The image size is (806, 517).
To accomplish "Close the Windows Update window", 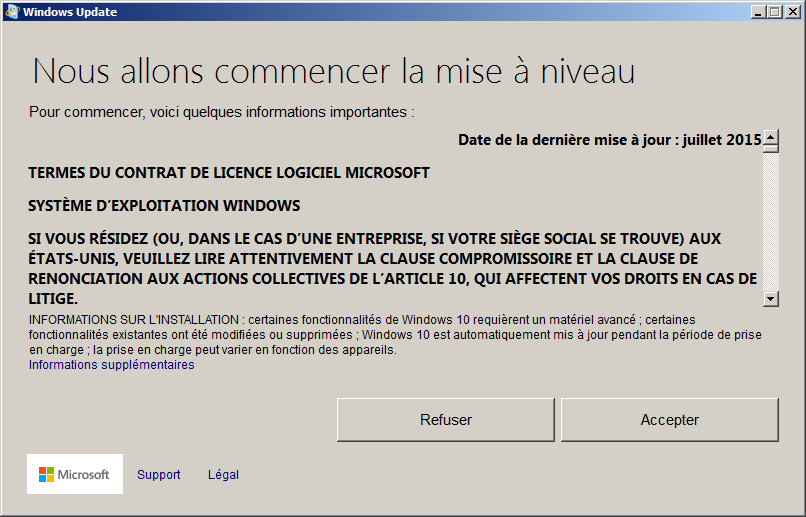I will [x=793, y=12].
